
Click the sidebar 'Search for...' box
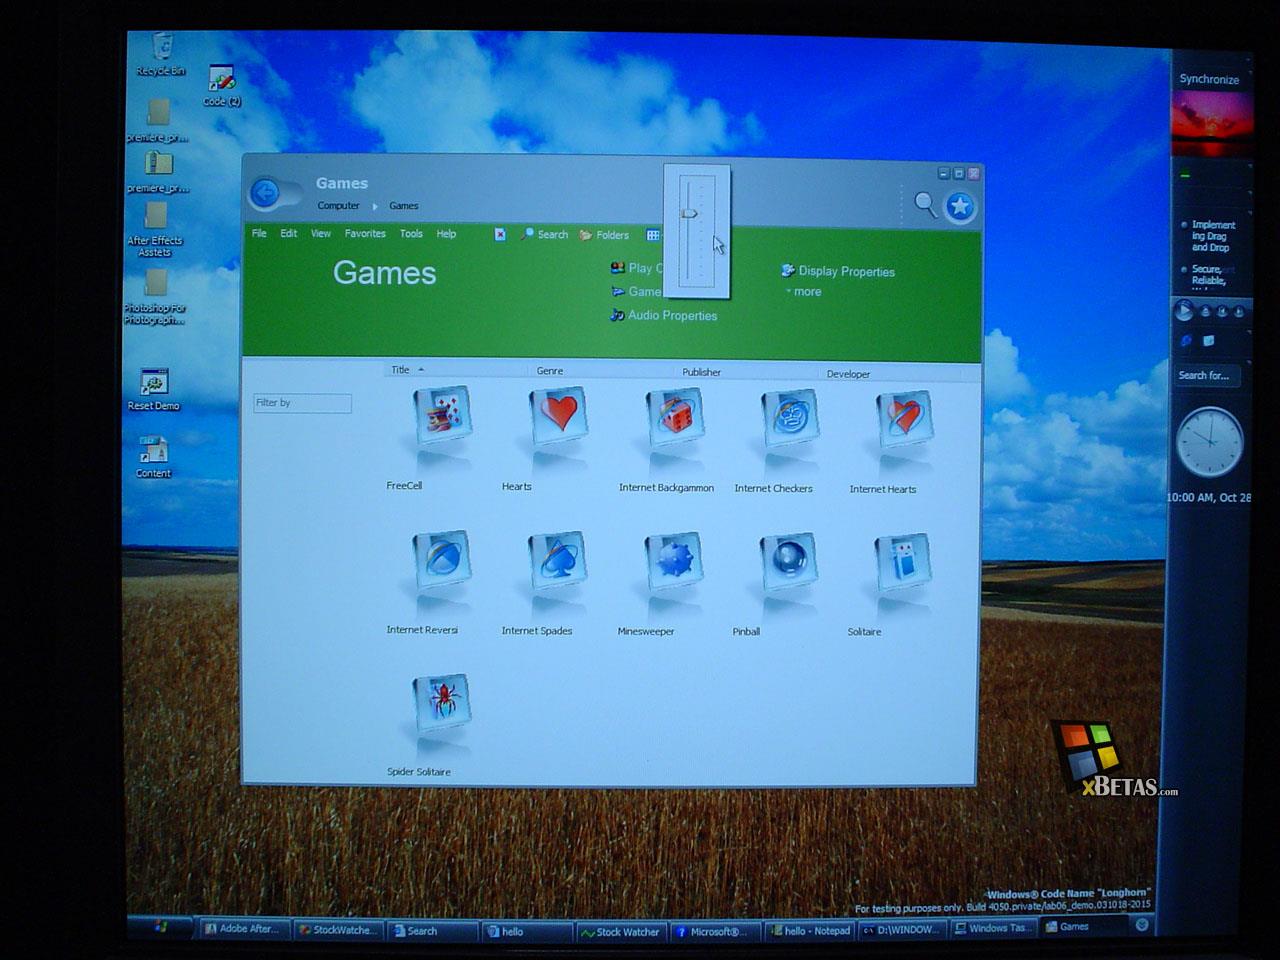[1207, 376]
